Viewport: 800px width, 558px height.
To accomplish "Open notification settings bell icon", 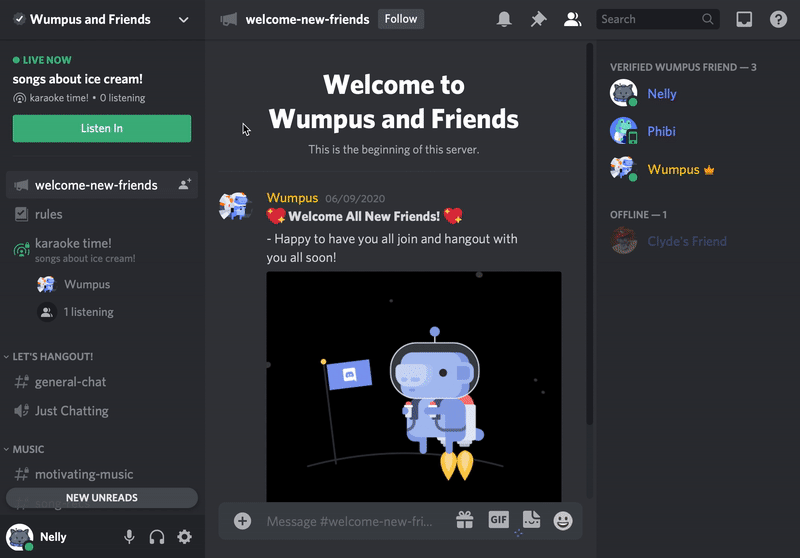I will [x=504, y=19].
